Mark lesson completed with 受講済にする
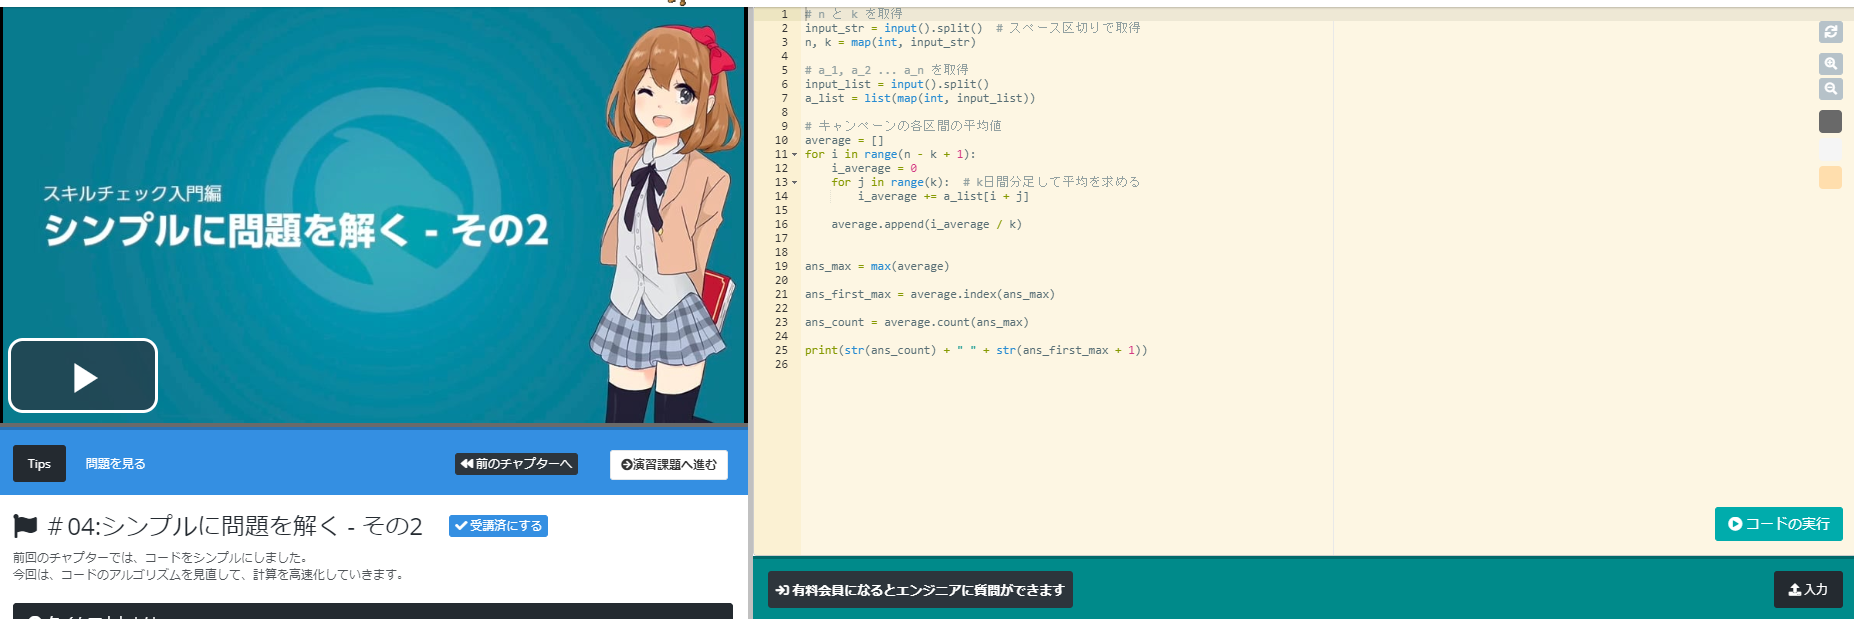The image size is (1854, 619). (x=498, y=526)
